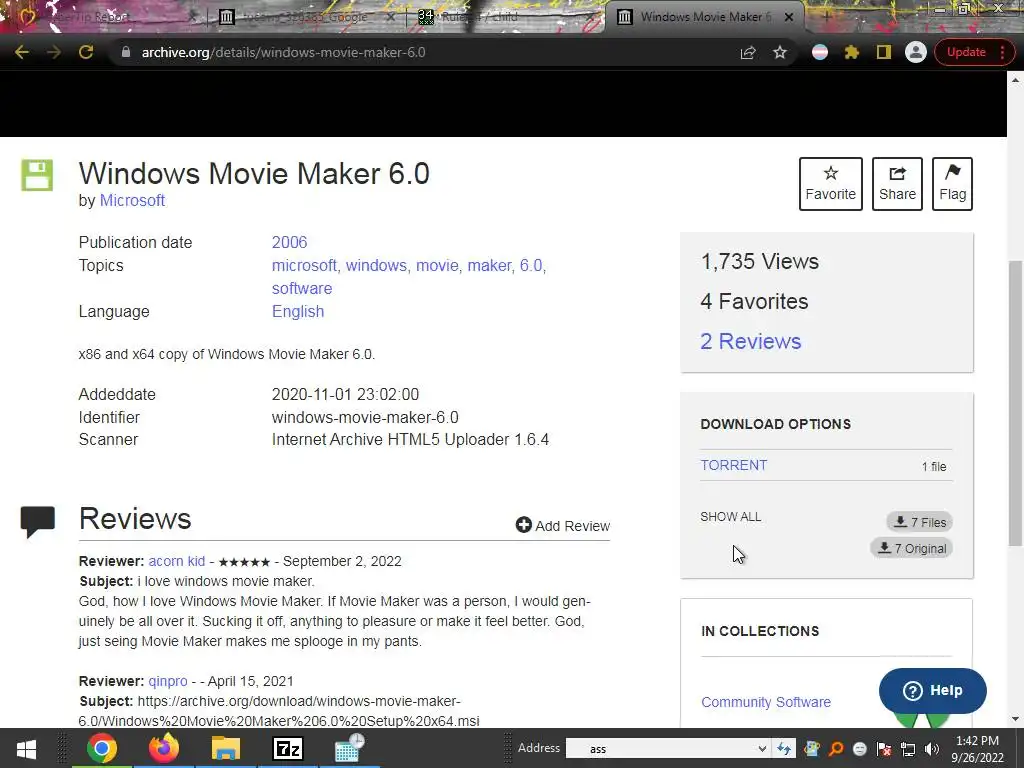This screenshot has width=1024, height=768.
Task: Click the green floppy disk software icon
Action: pos(37,174)
